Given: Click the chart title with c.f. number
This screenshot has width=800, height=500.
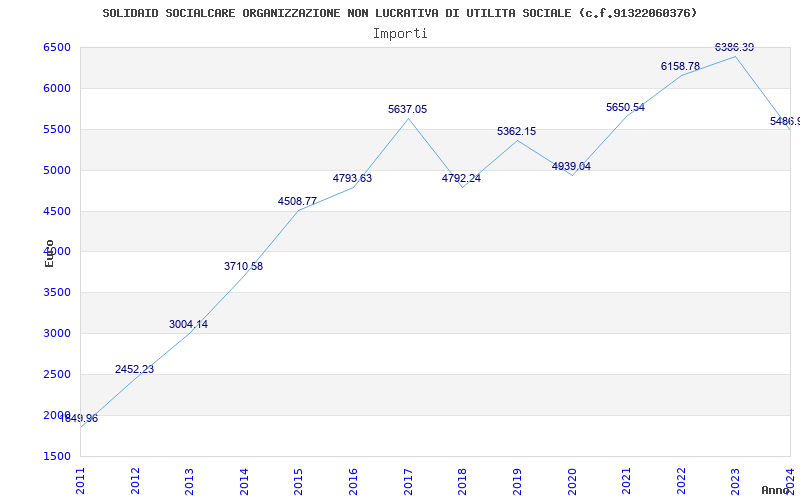Looking at the screenshot, I should 399,13.
